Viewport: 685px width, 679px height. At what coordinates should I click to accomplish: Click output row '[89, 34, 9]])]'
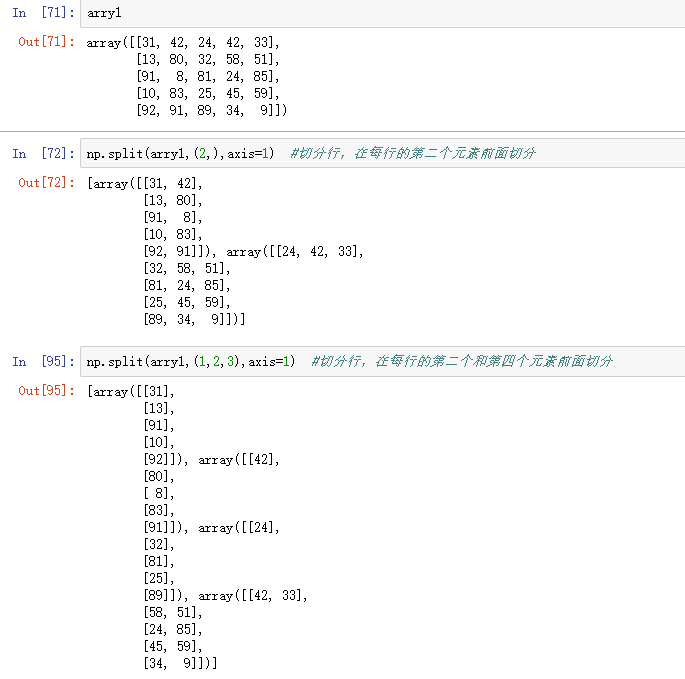[194, 319]
